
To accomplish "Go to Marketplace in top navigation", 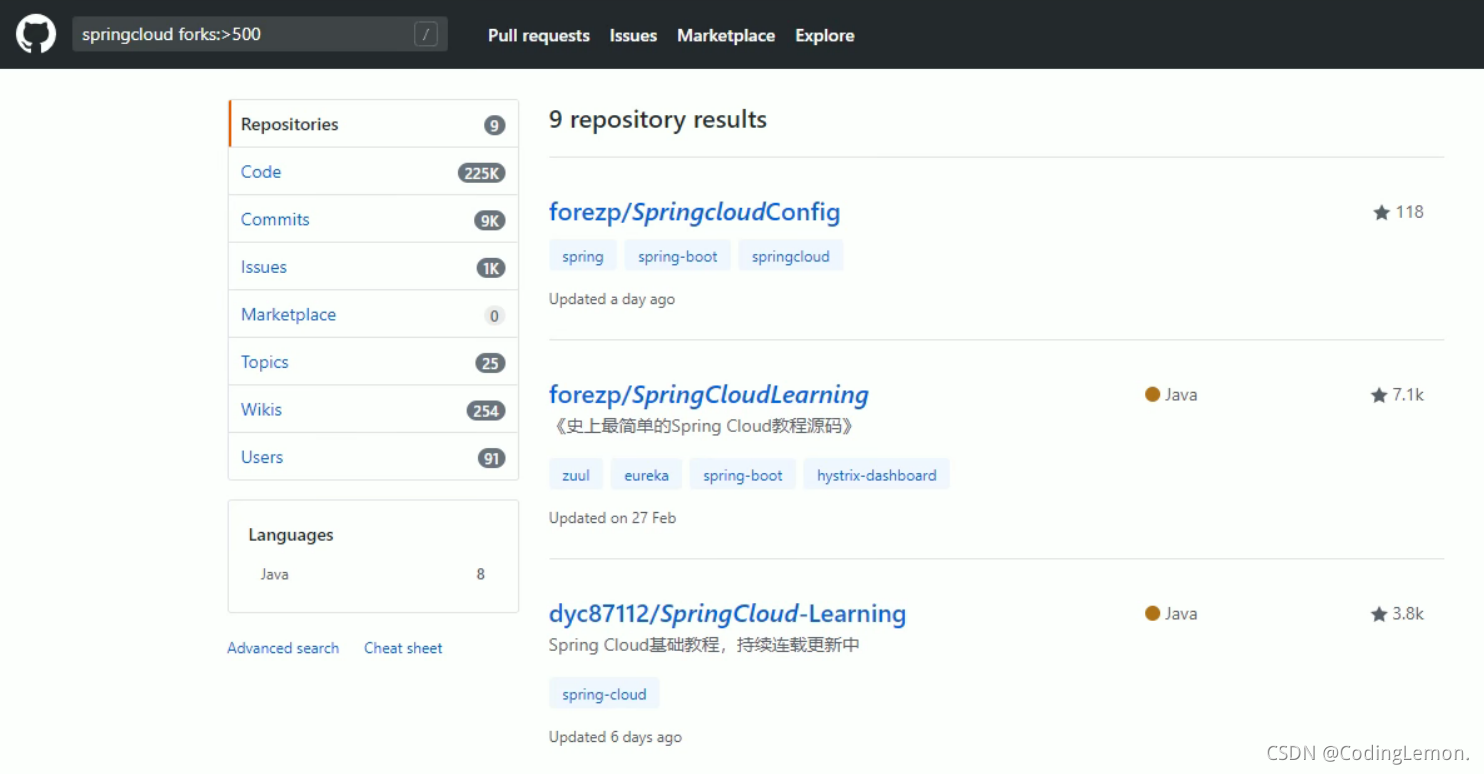I will [x=726, y=35].
